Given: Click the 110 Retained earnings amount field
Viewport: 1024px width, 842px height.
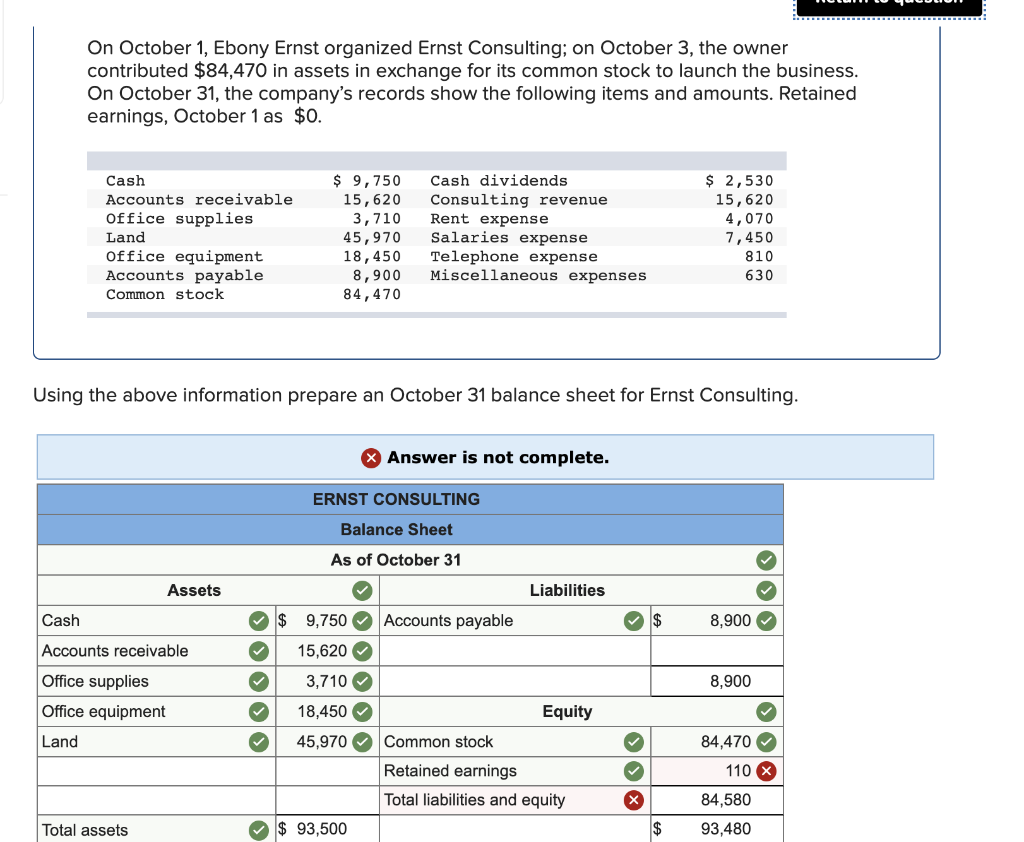Looking at the screenshot, I should click(716, 771).
